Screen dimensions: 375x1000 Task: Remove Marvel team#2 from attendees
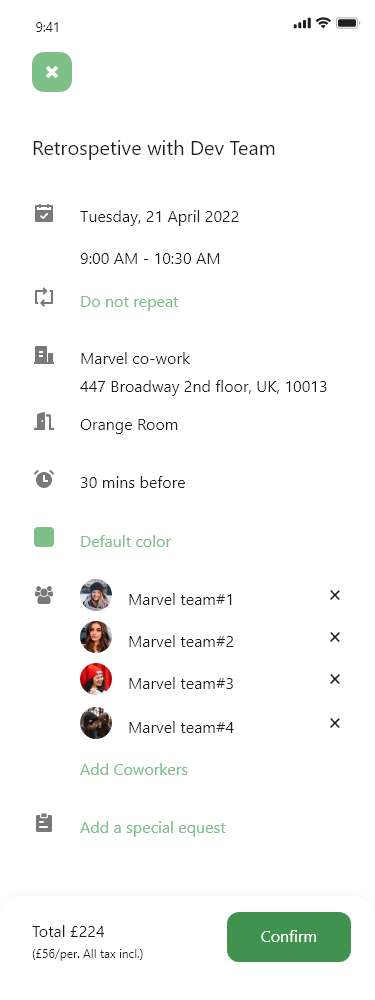click(335, 636)
